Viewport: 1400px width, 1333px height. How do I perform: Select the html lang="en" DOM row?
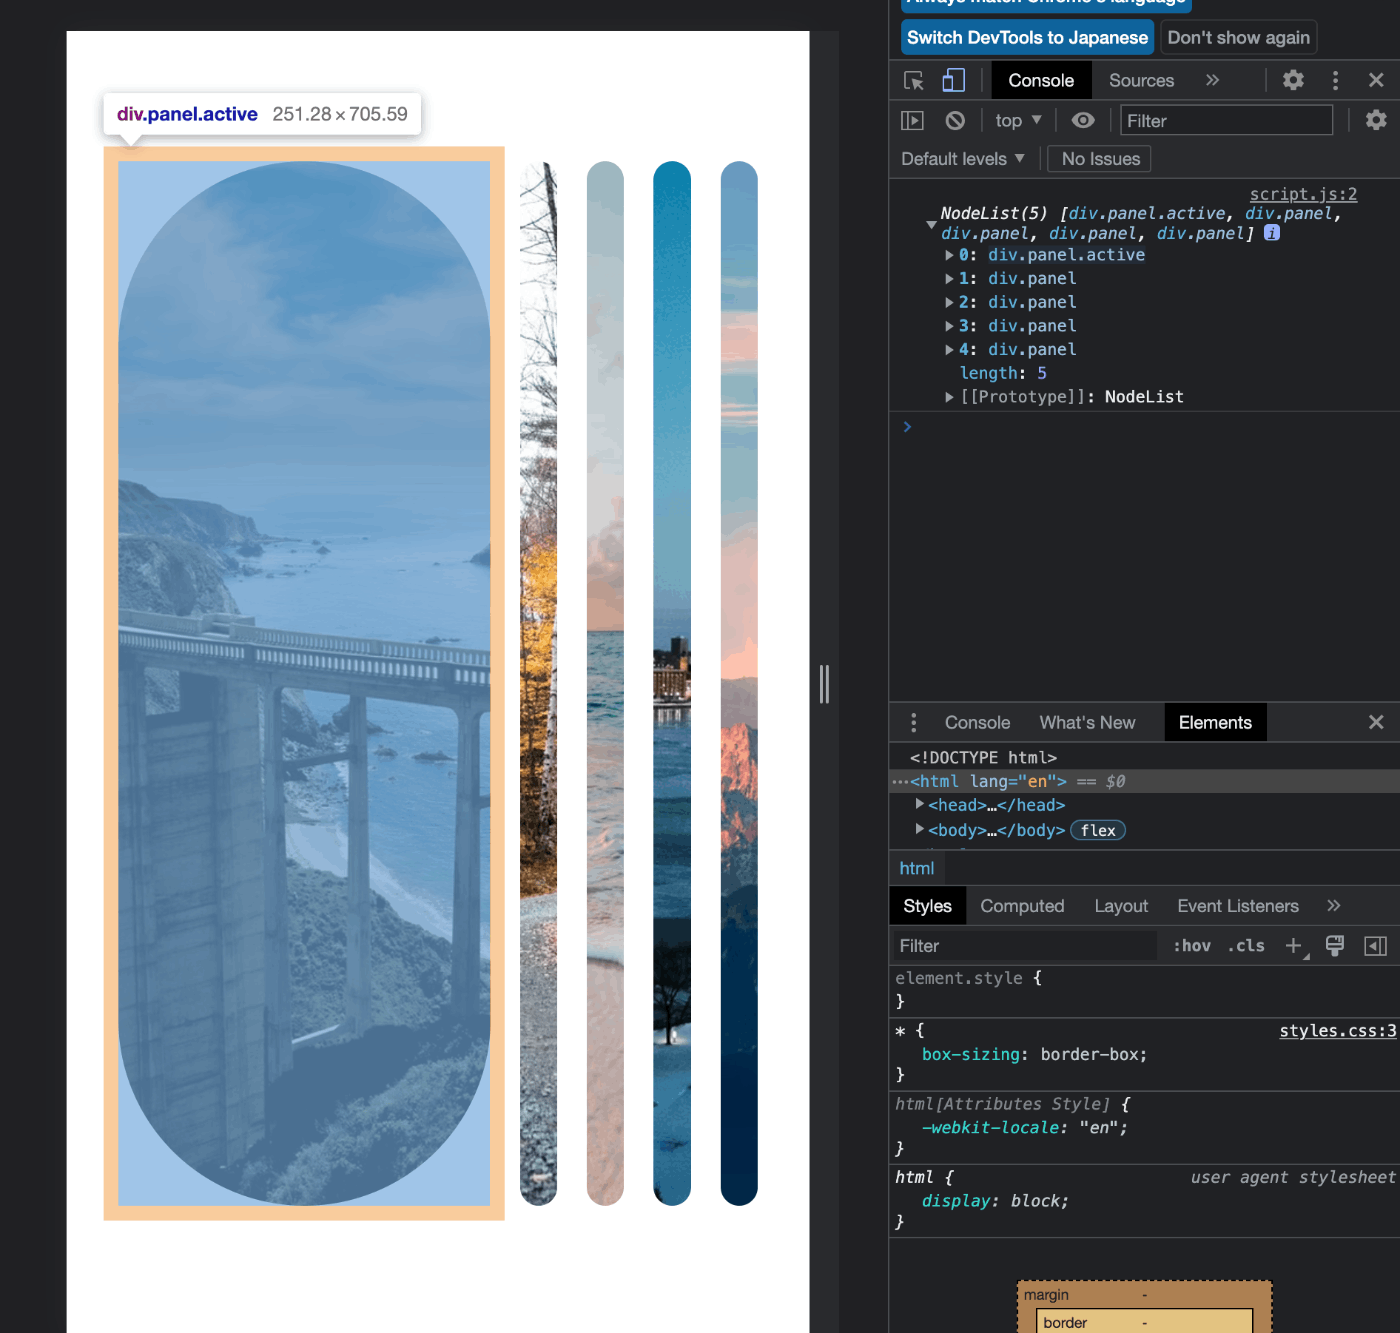[1144, 782]
